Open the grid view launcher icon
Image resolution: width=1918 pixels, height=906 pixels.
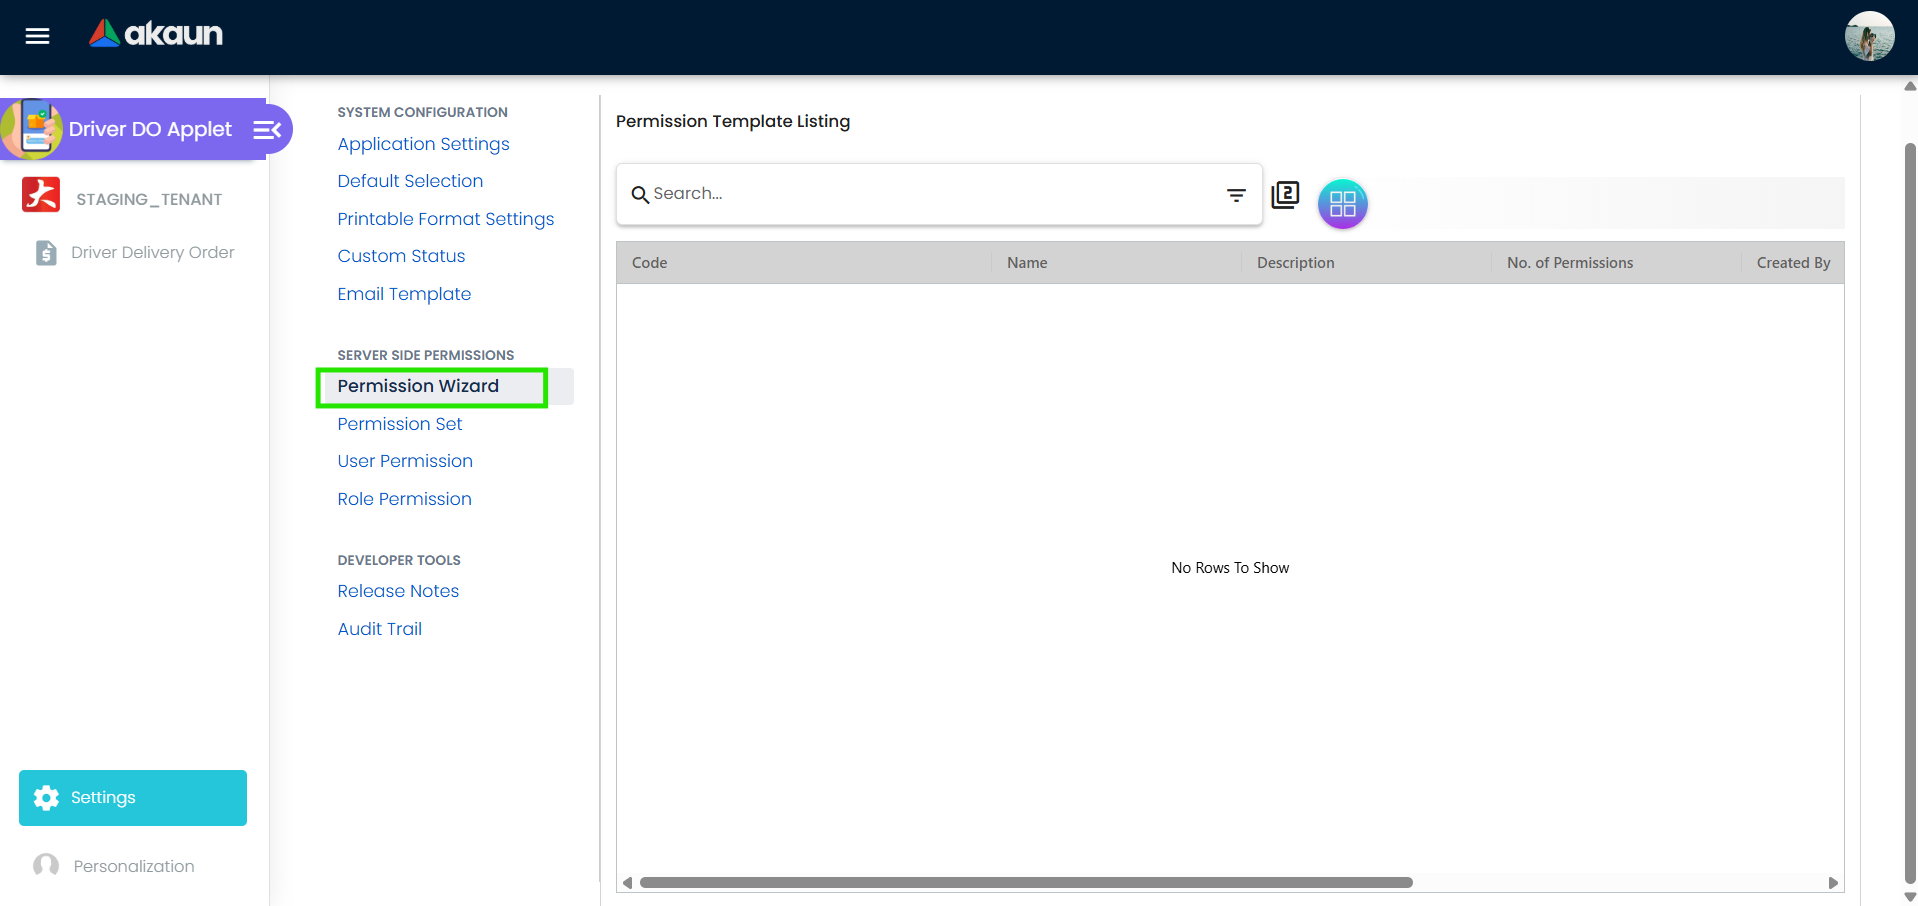(x=1343, y=204)
